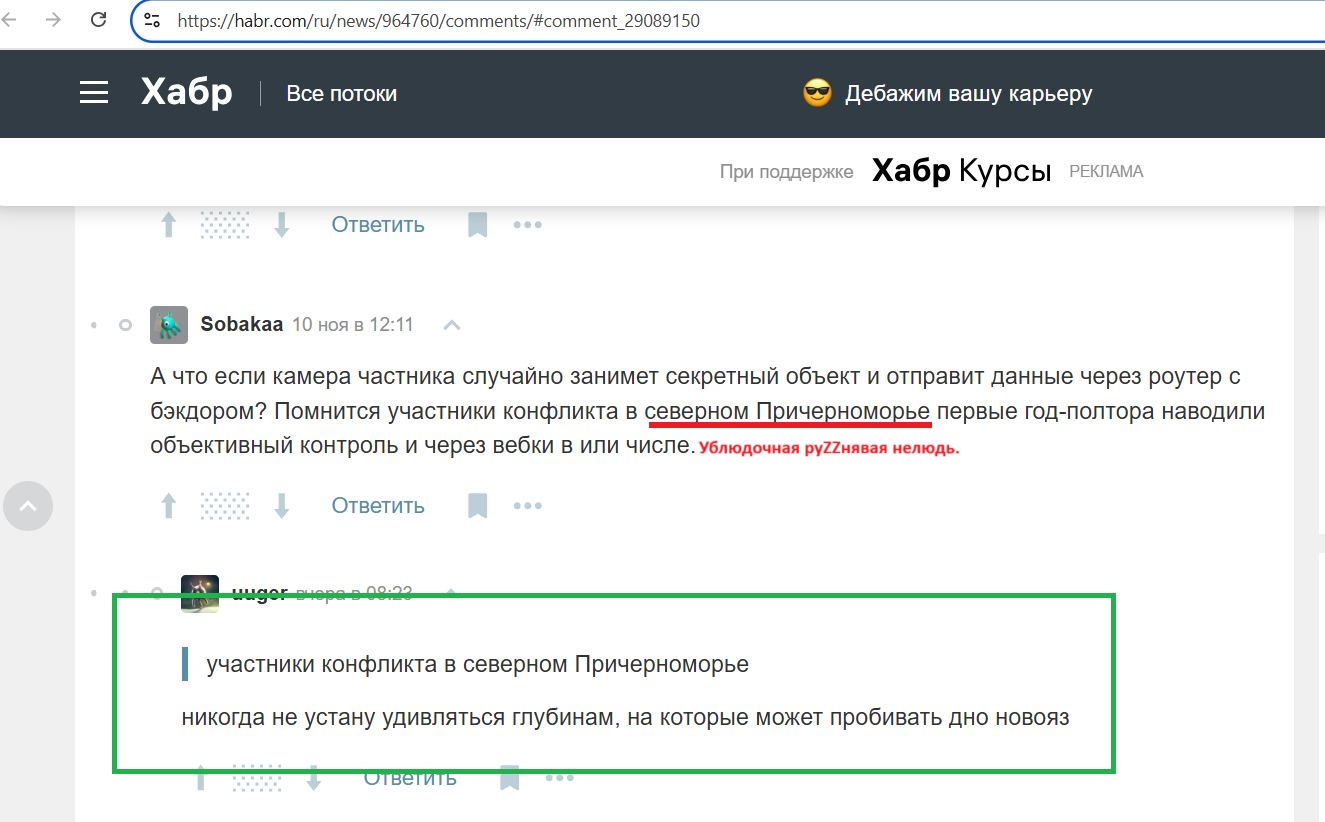Open more options on uuger's comment
Viewport: 1325px width, 822px height.
(x=560, y=777)
